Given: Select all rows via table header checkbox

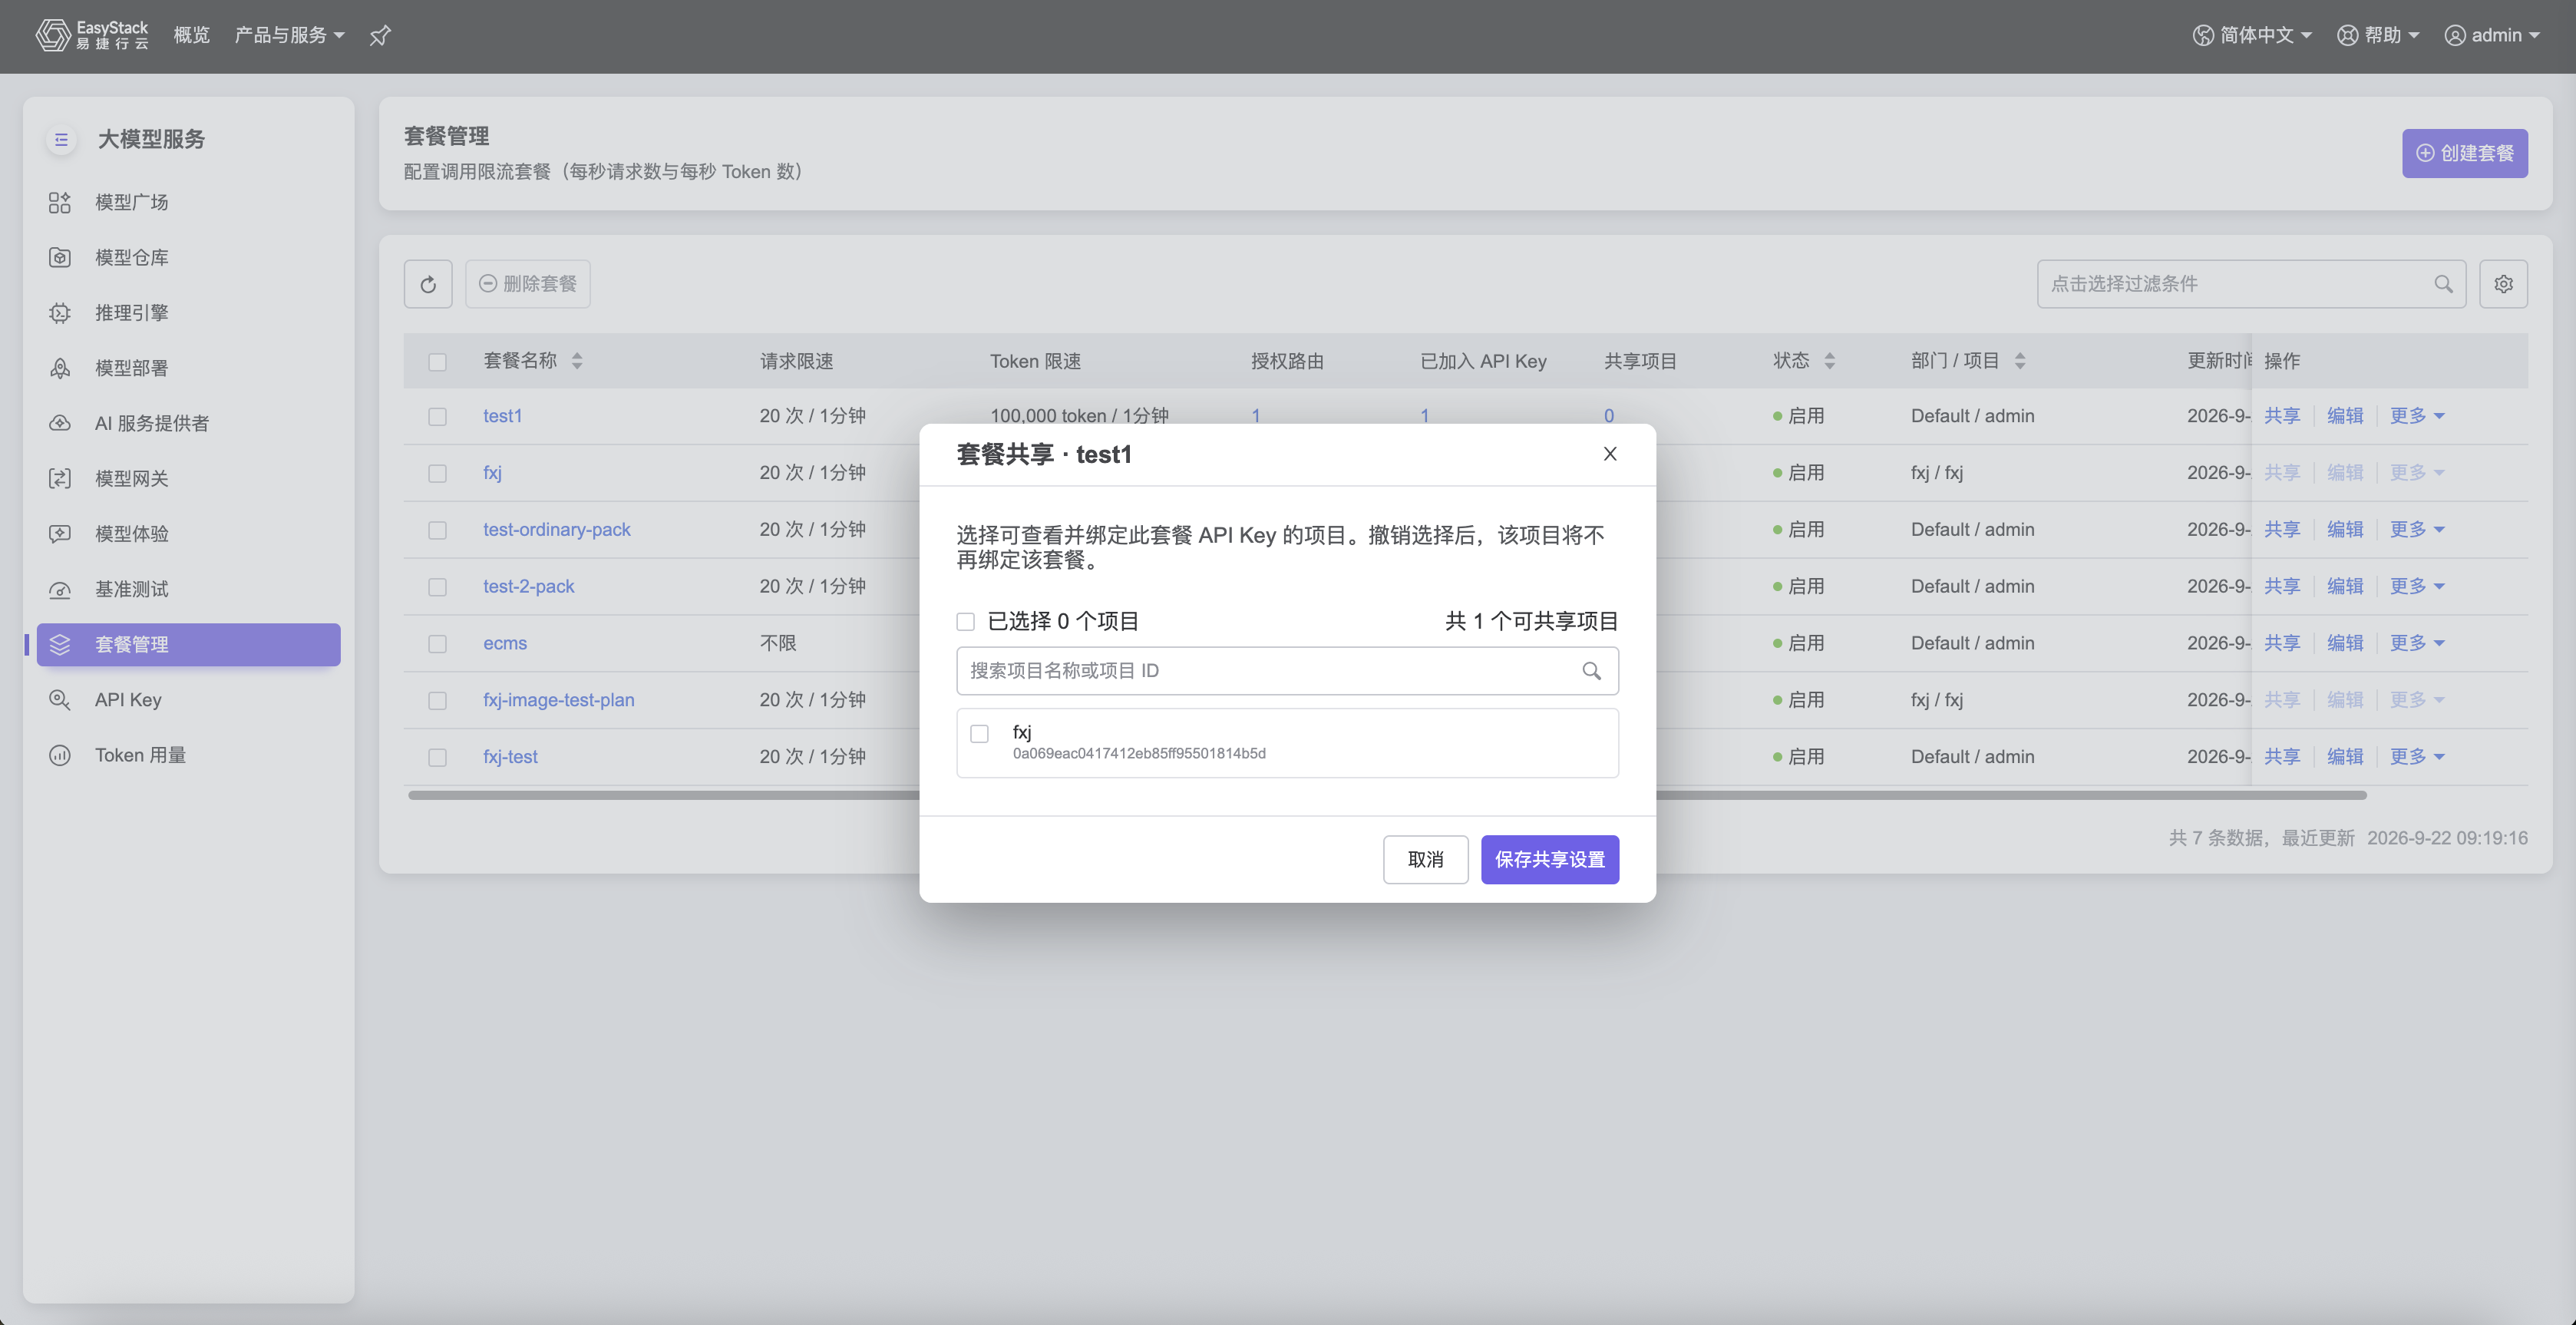Looking at the screenshot, I should 437,362.
